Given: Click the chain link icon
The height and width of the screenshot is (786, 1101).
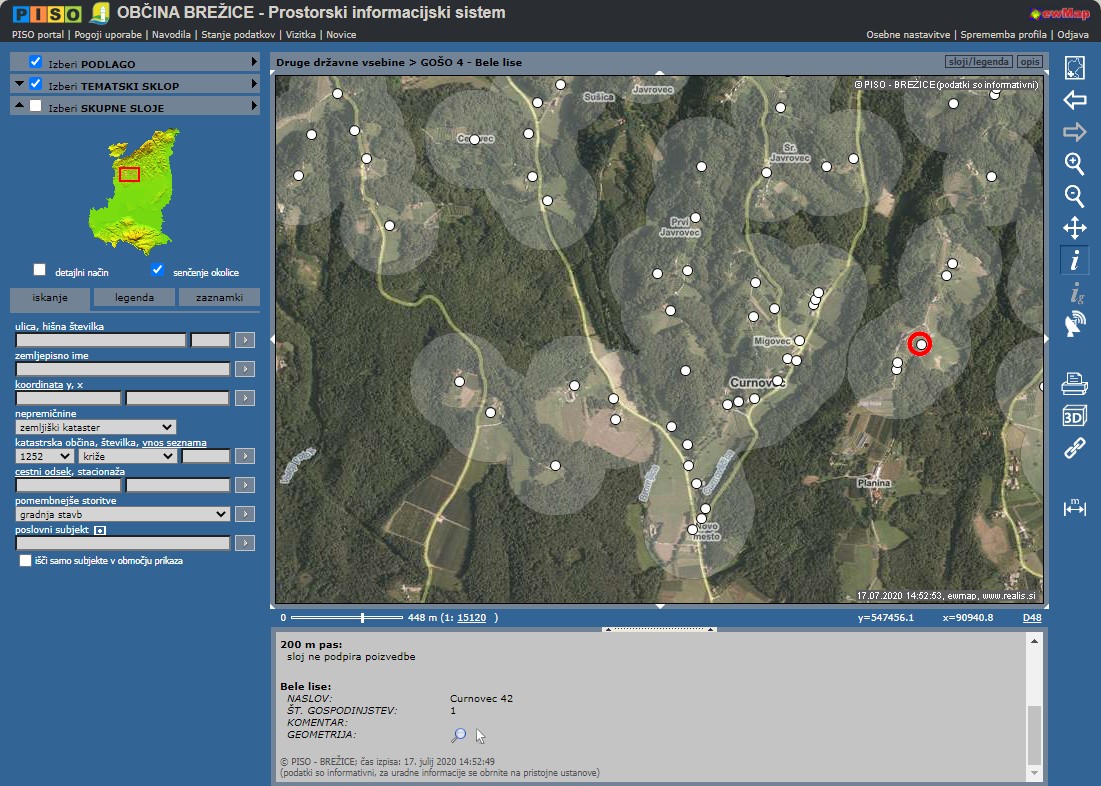Looking at the screenshot, I should click(1074, 448).
